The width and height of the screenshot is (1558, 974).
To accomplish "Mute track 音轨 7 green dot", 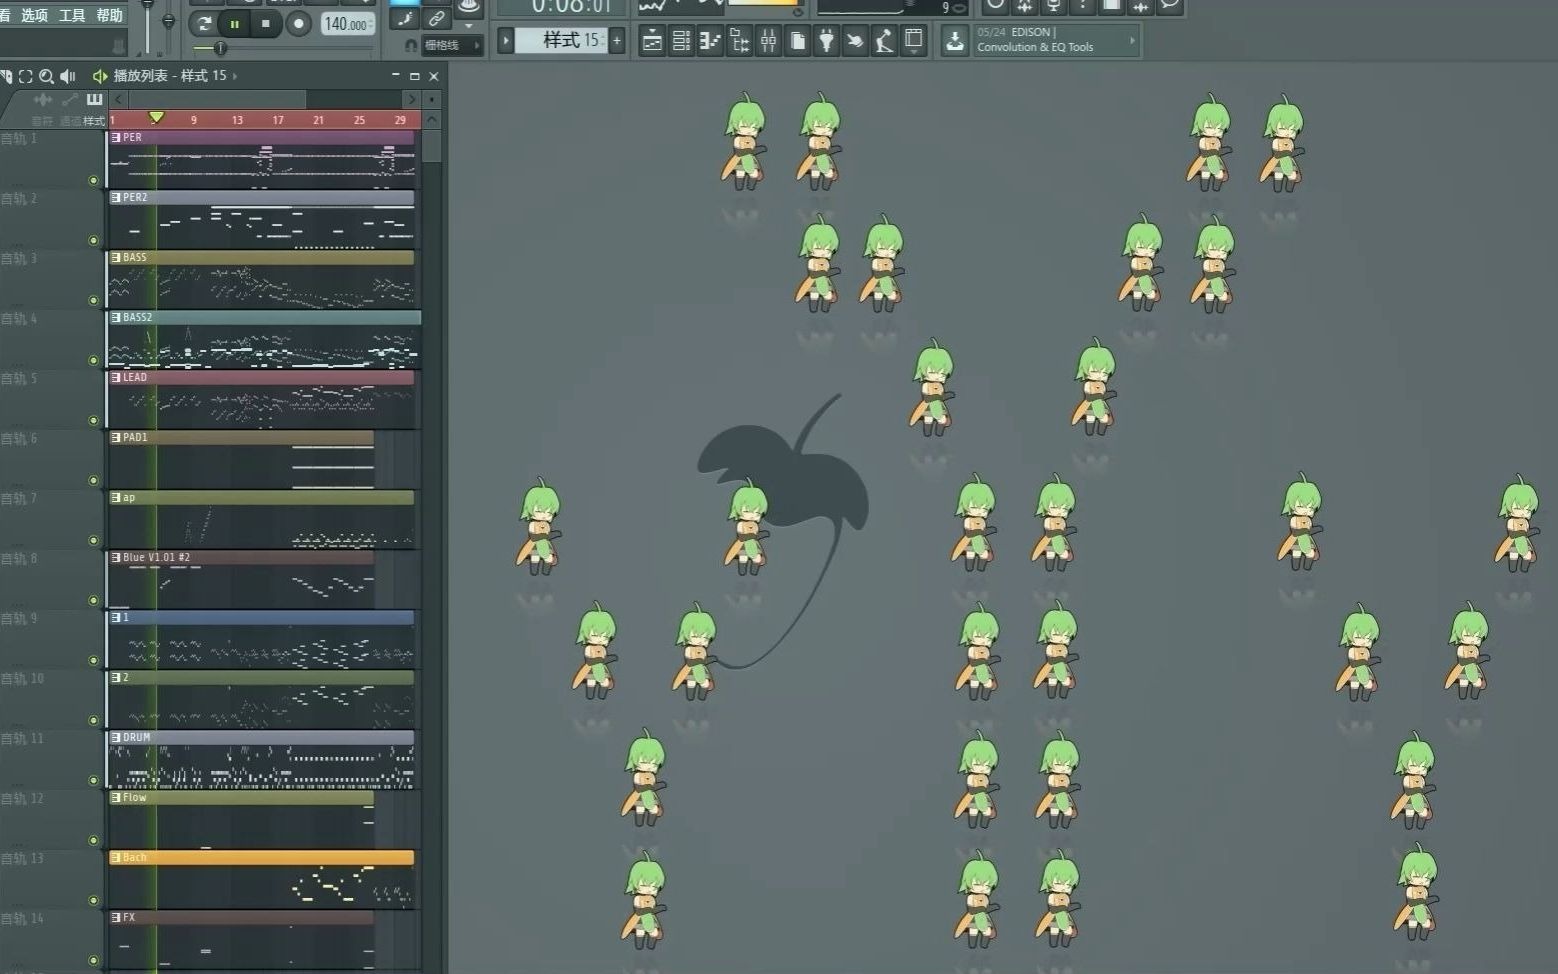I will [94, 541].
